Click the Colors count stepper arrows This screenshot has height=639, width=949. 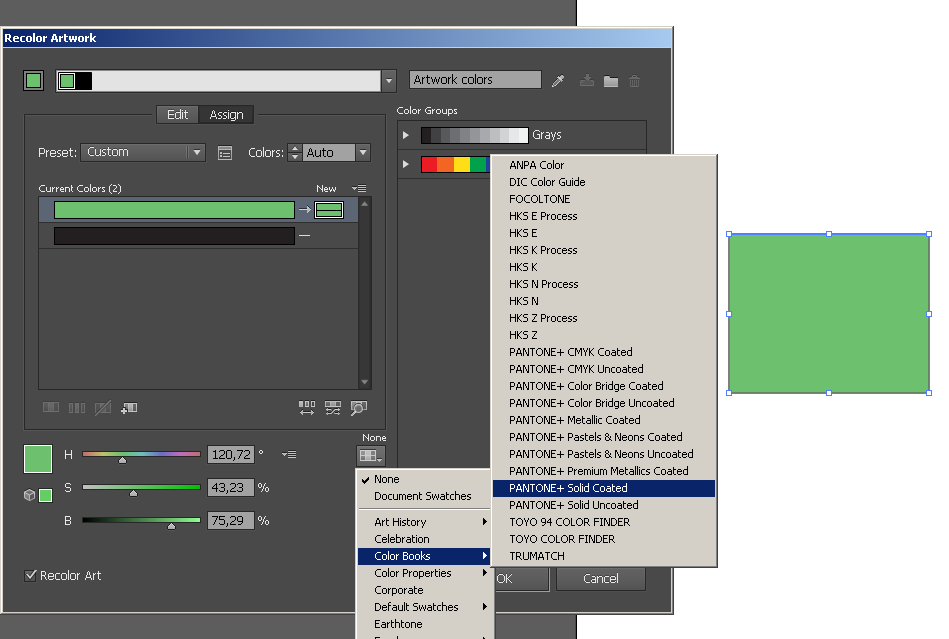(x=295, y=152)
